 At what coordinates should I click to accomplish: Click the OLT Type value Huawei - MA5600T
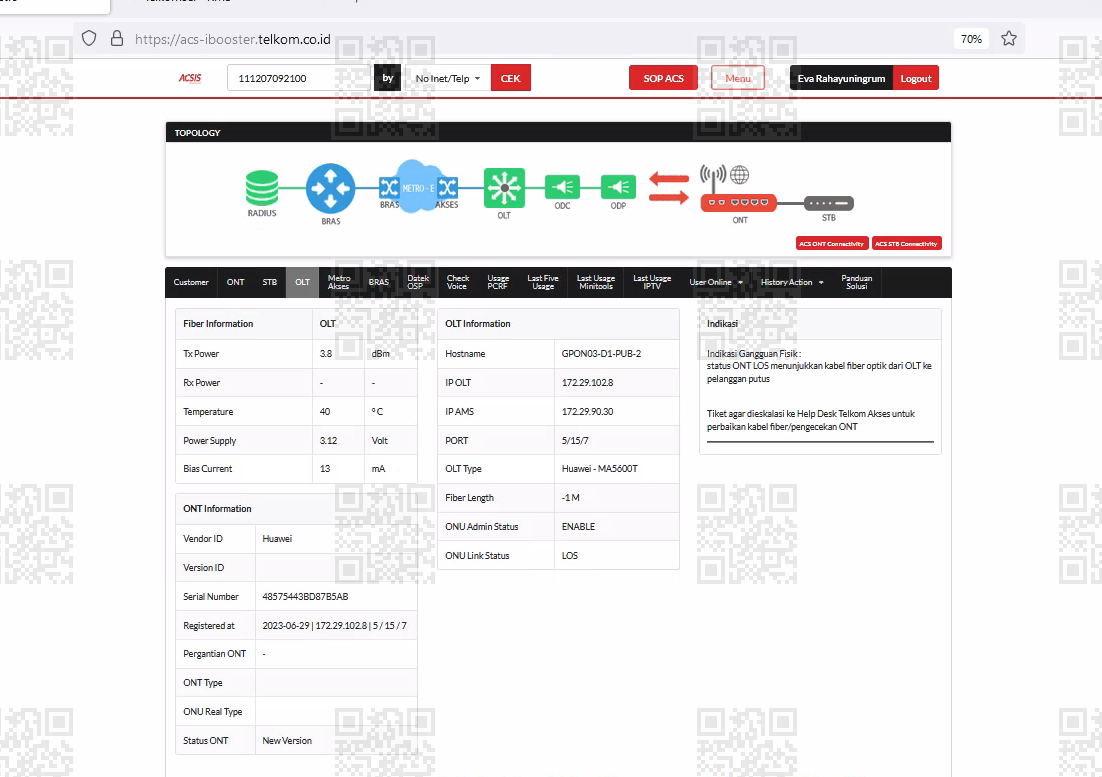coord(599,469)
